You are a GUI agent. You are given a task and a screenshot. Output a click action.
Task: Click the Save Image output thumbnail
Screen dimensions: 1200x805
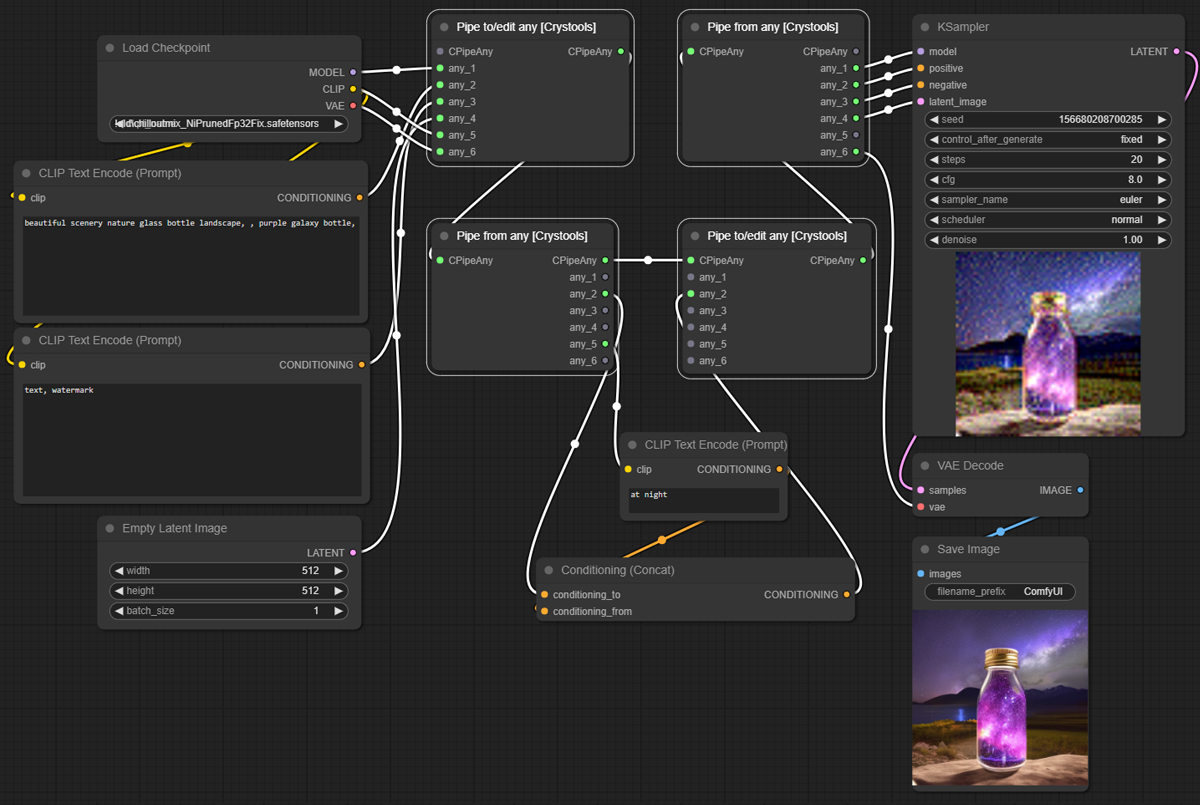(1000, 697)
